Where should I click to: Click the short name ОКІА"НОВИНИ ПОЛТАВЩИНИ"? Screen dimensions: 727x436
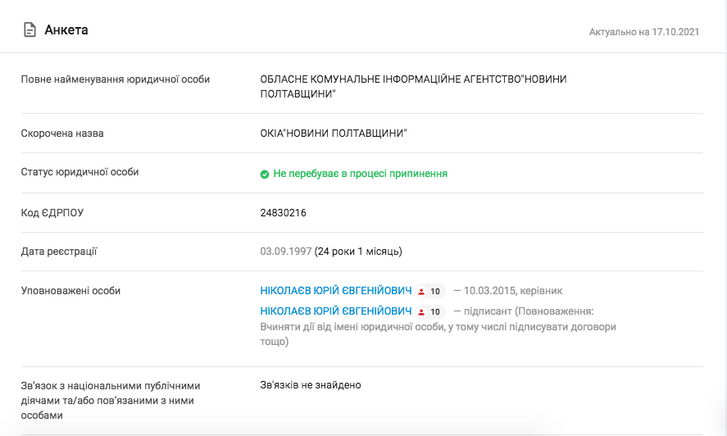[x=333, y=134]
